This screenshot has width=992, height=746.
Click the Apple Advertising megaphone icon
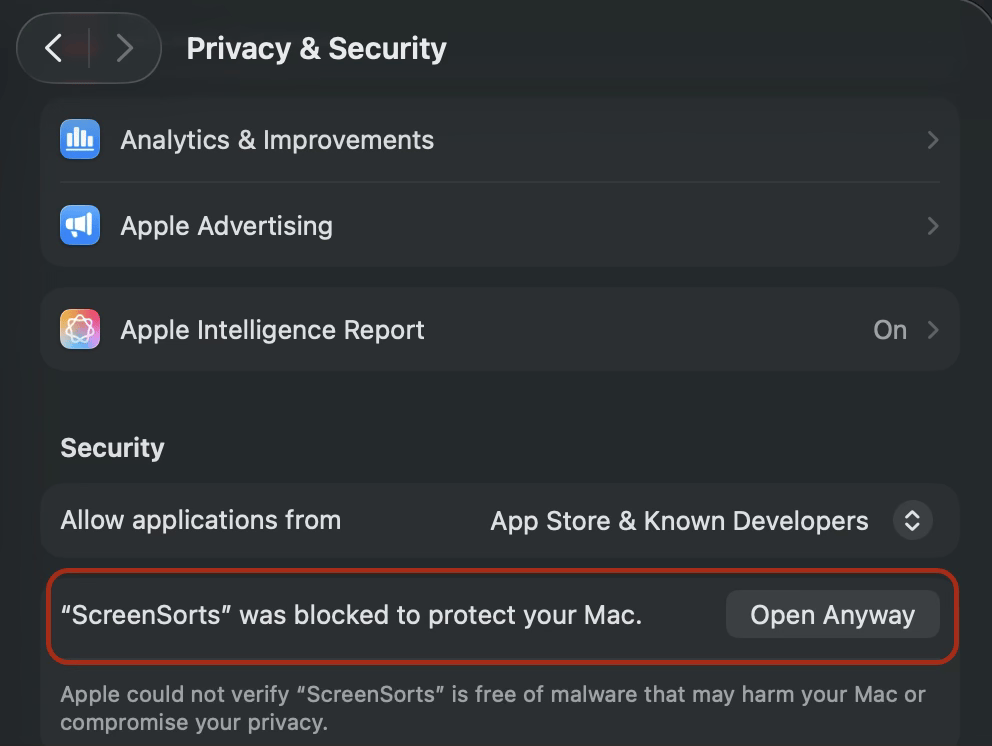click(80, 226)
